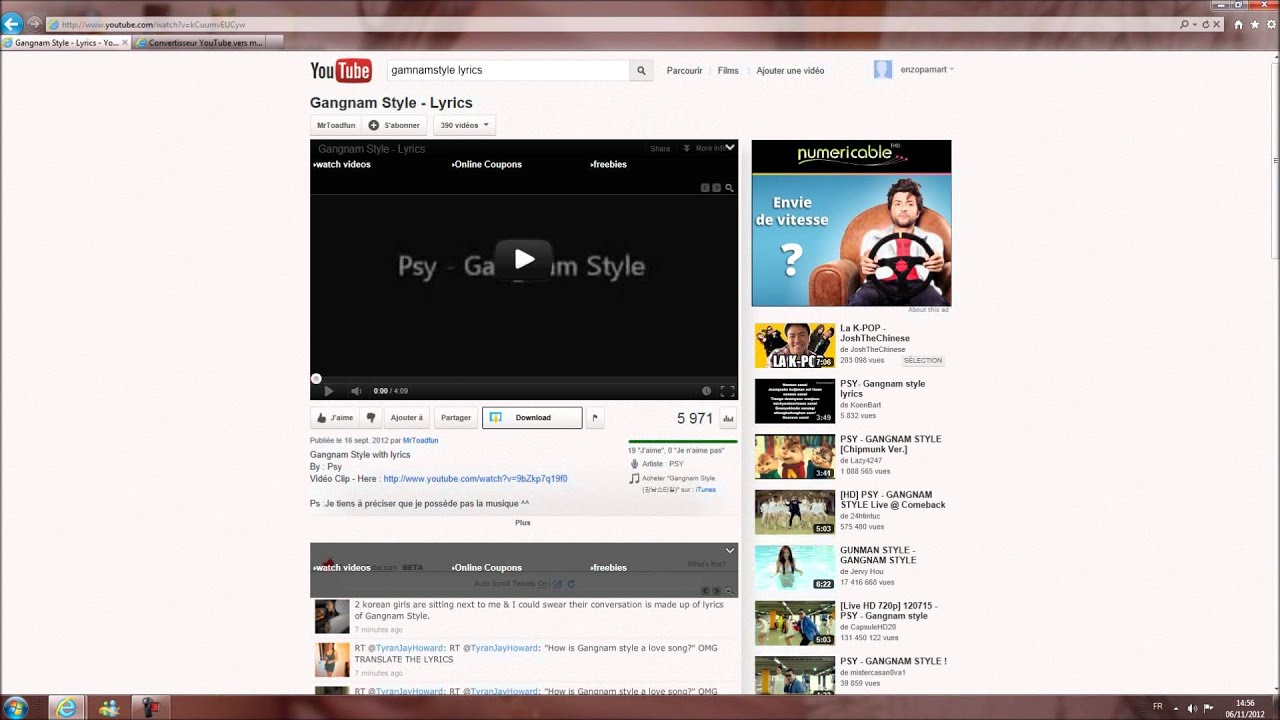The image size is (1280, 720).
Task: Open GUNMAN STYLE video thumbnail
Action: pyautogui.click(x=795, y=568)
